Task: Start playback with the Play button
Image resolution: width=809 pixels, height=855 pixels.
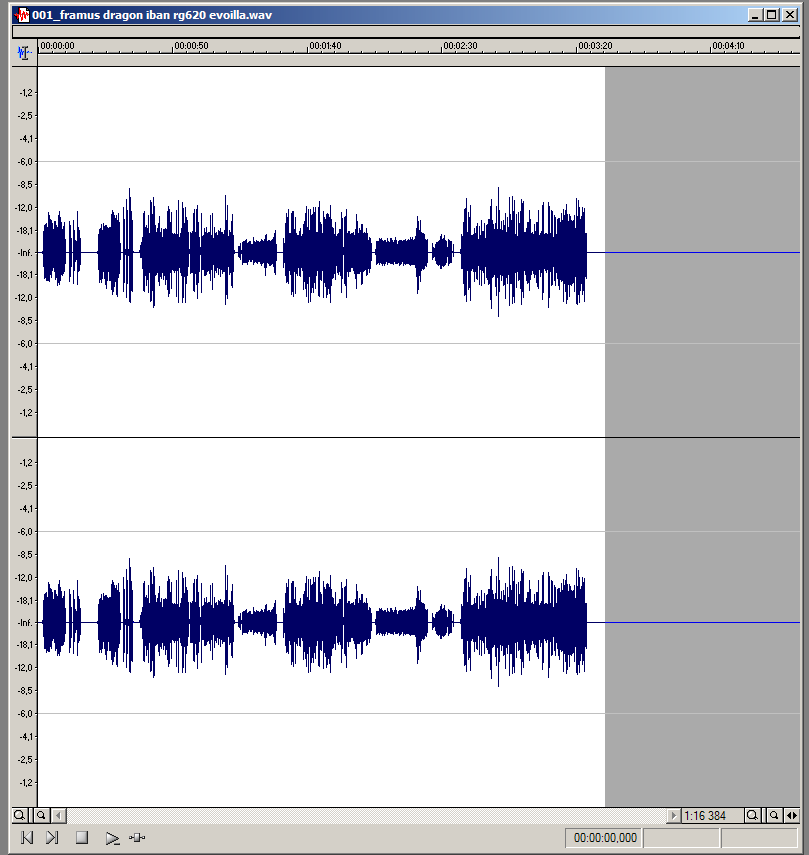Action: coord(112,838)
